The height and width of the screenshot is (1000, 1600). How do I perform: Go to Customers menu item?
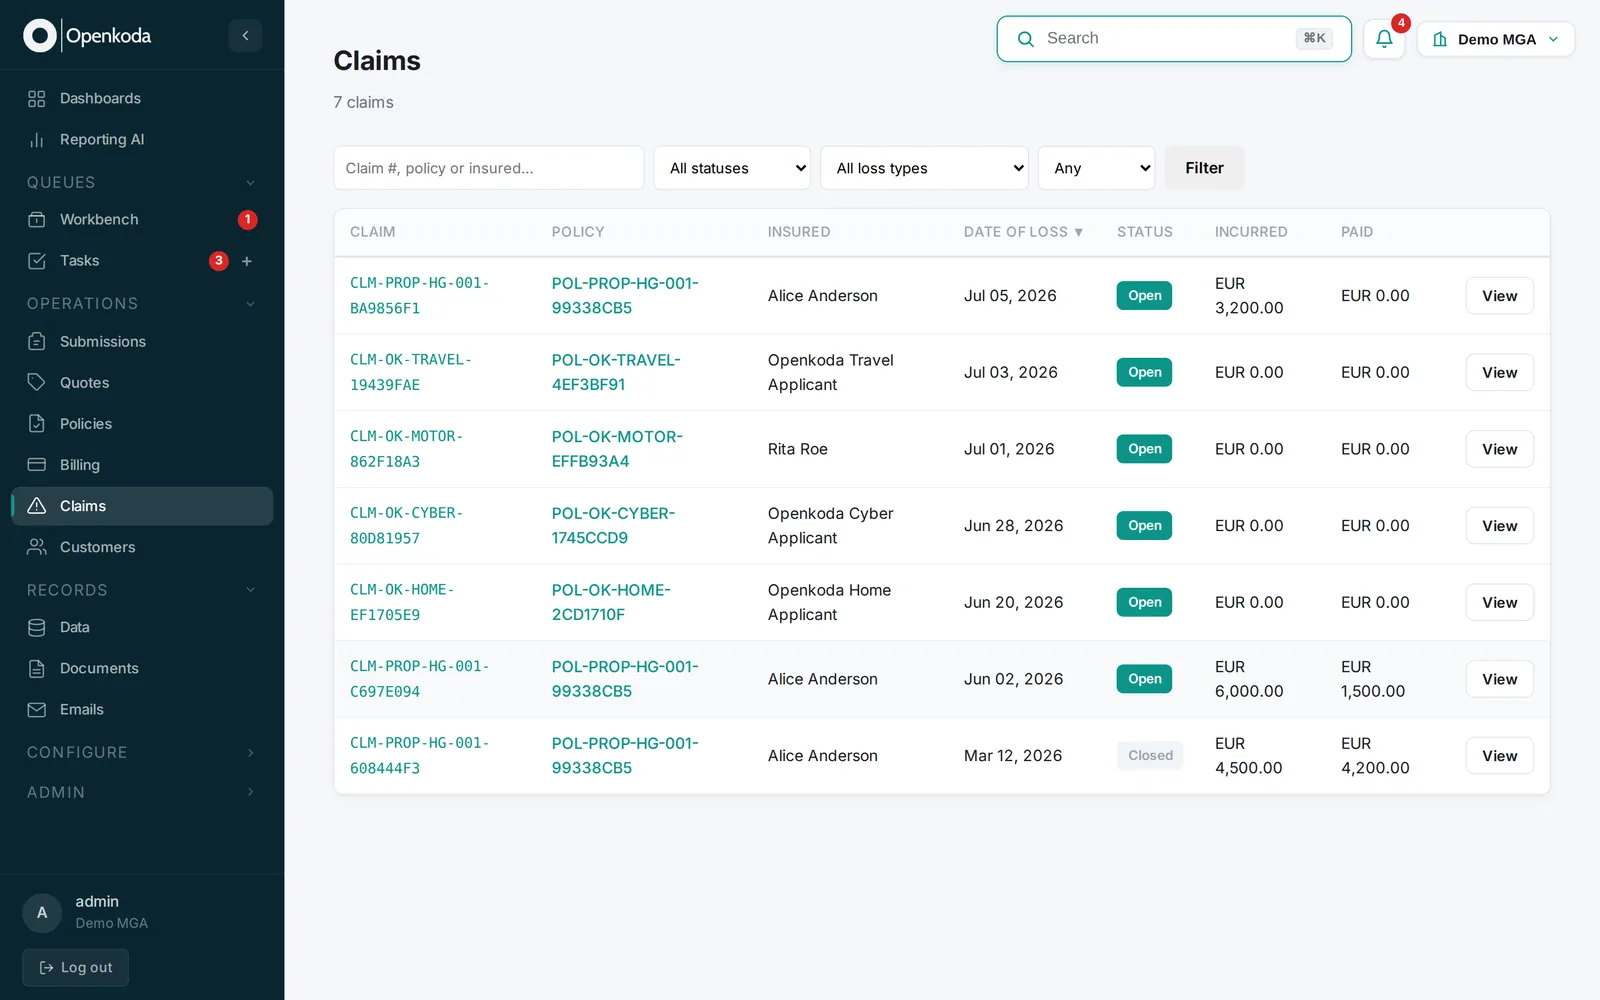click(x=142, y=547)
